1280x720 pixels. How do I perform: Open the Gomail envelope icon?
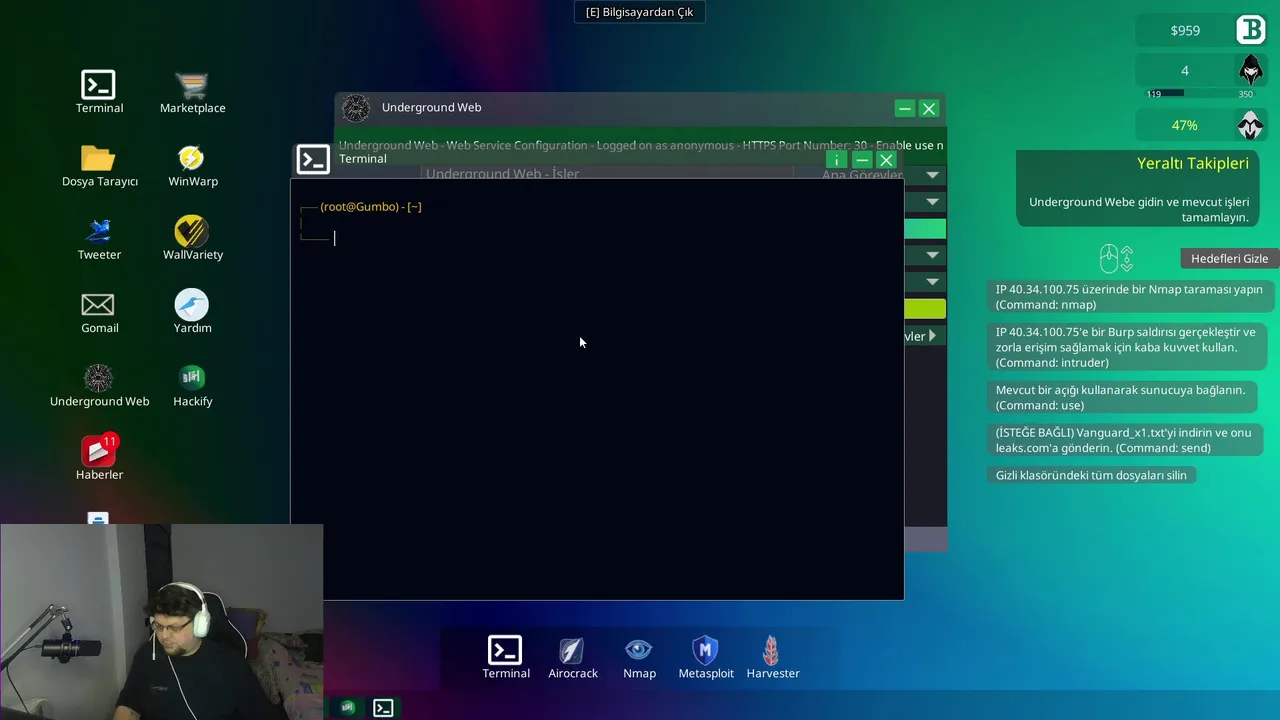[99, 305]
